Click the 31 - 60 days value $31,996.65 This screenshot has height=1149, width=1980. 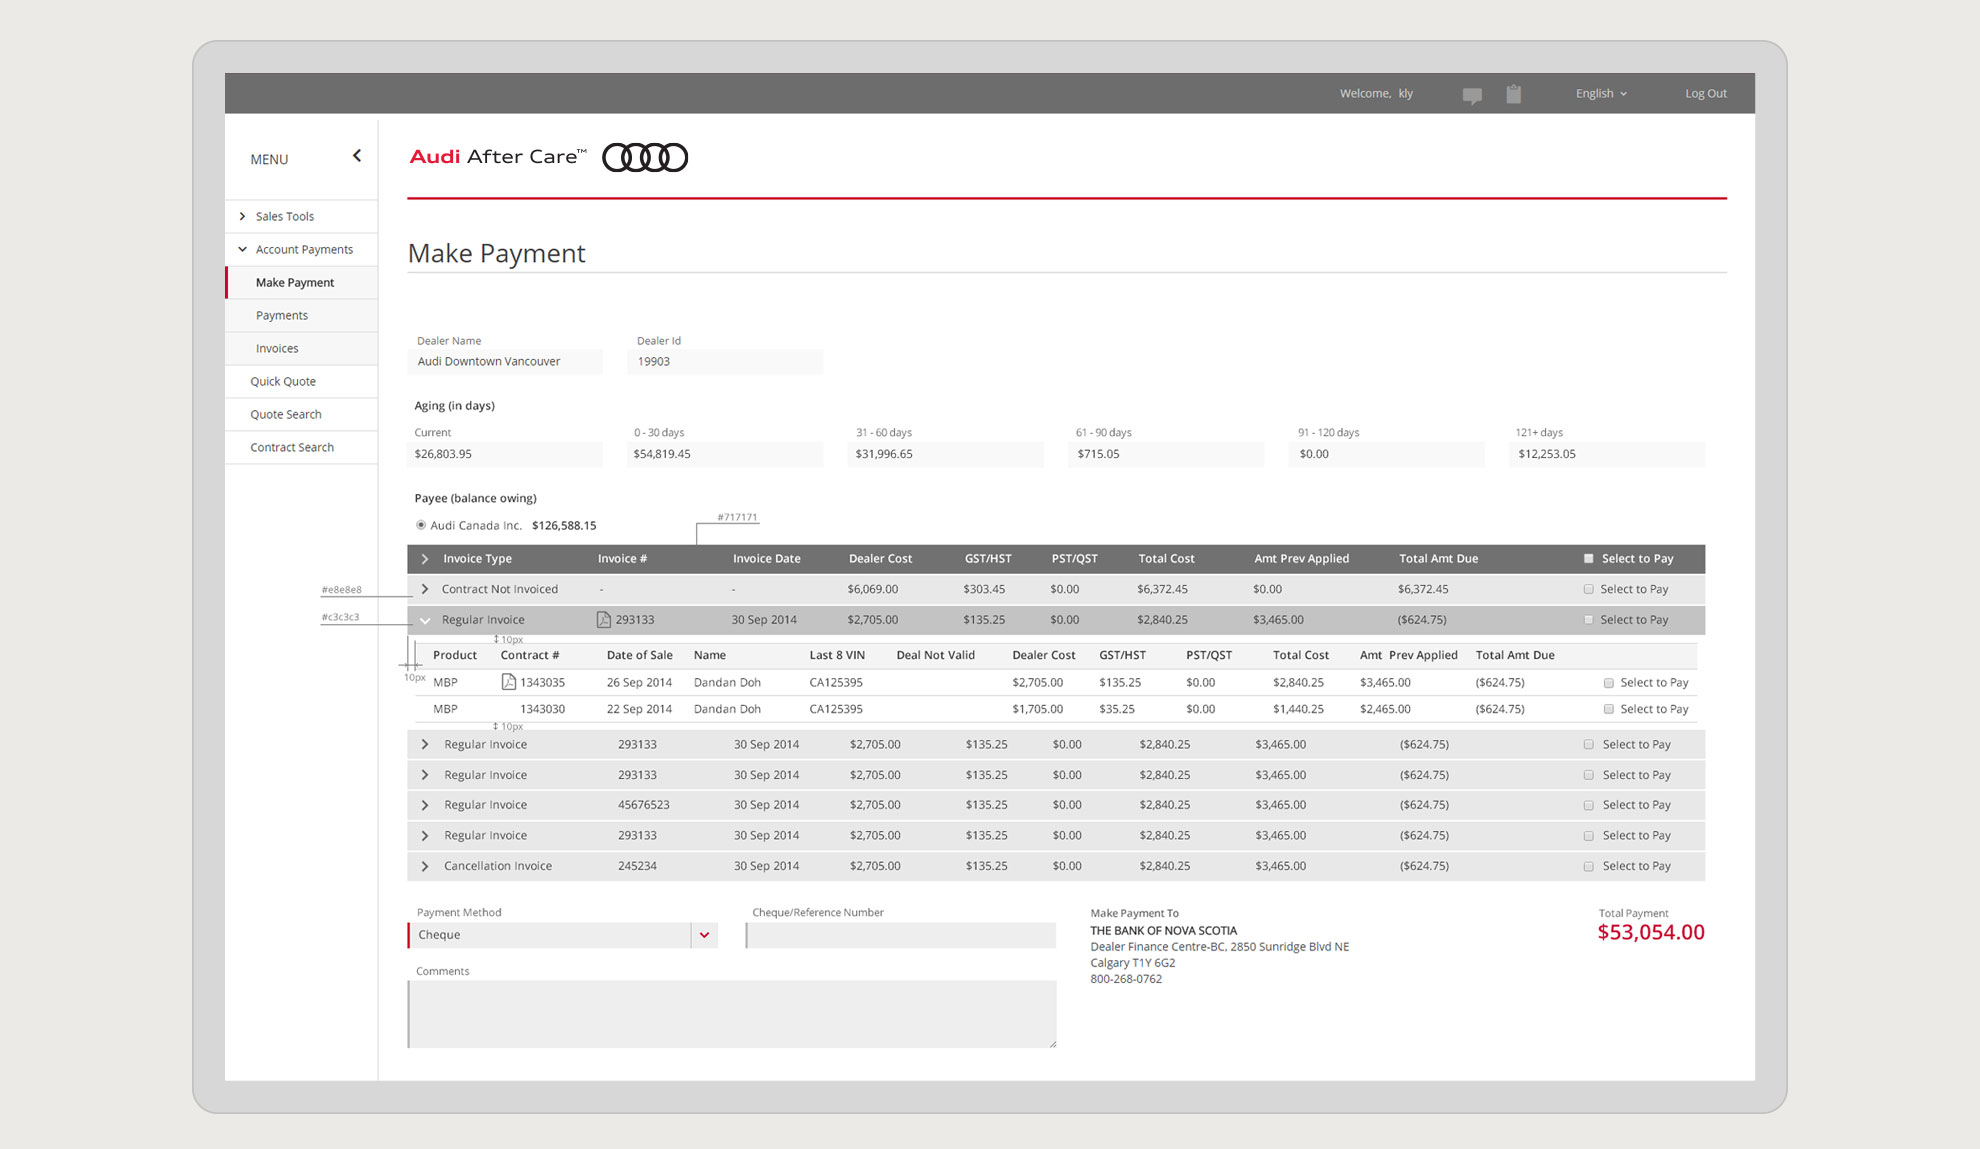884,454
